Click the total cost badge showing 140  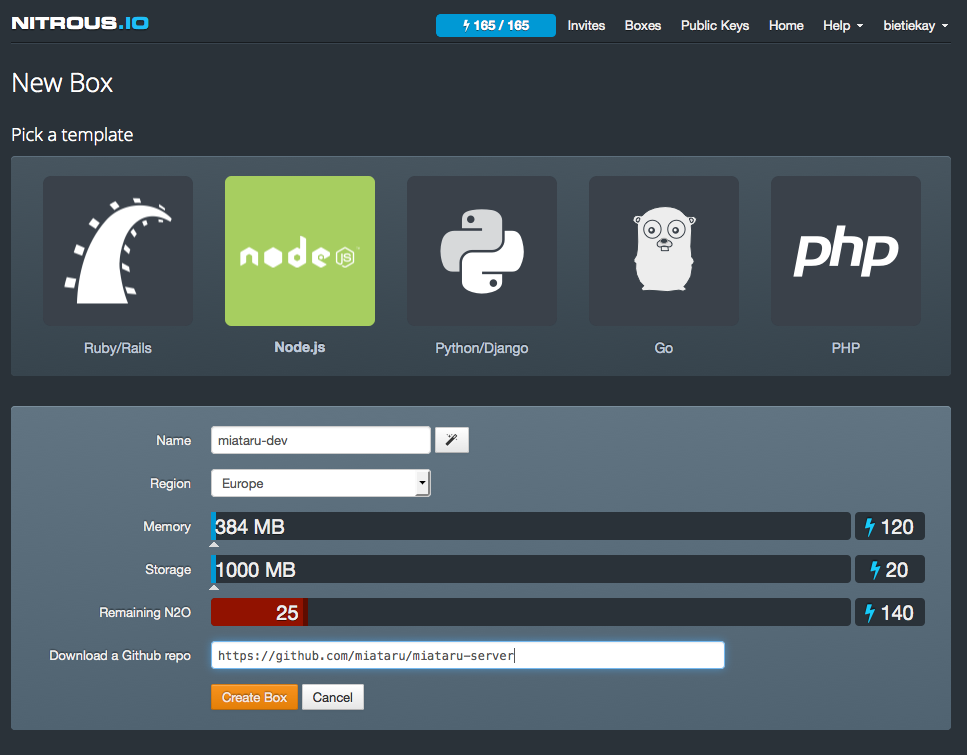pos(889,613)
